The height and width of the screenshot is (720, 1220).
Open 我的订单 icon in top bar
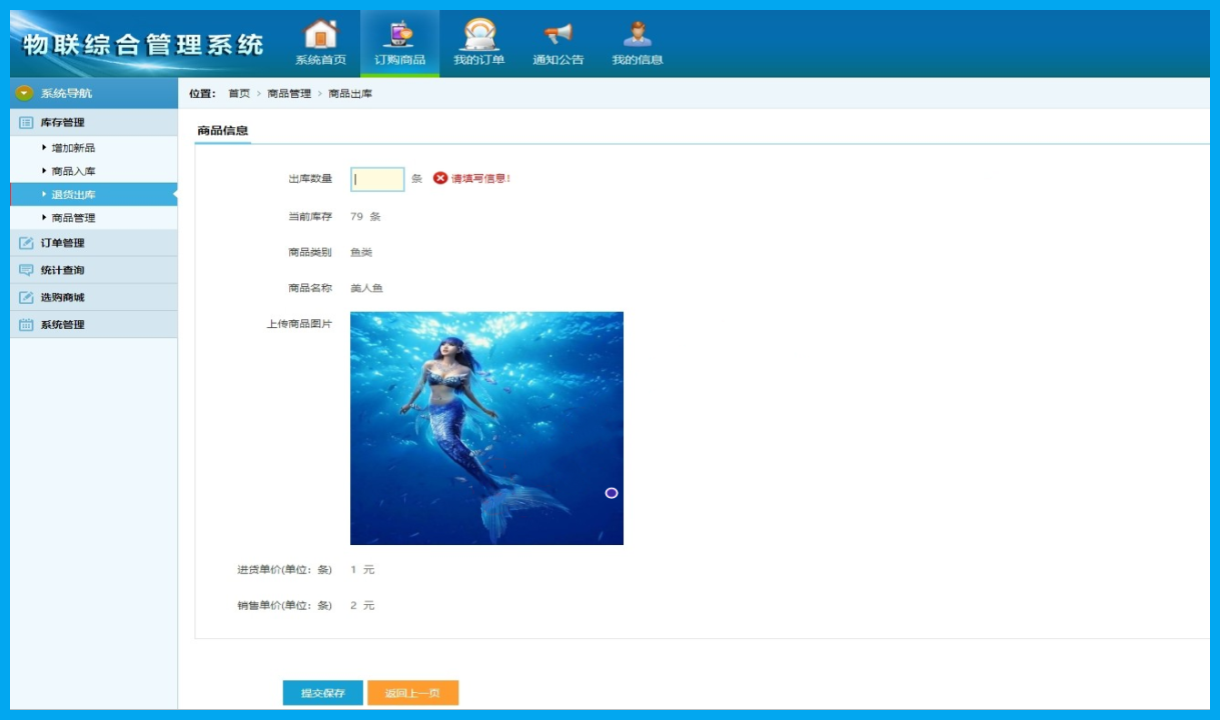(479, 34)
